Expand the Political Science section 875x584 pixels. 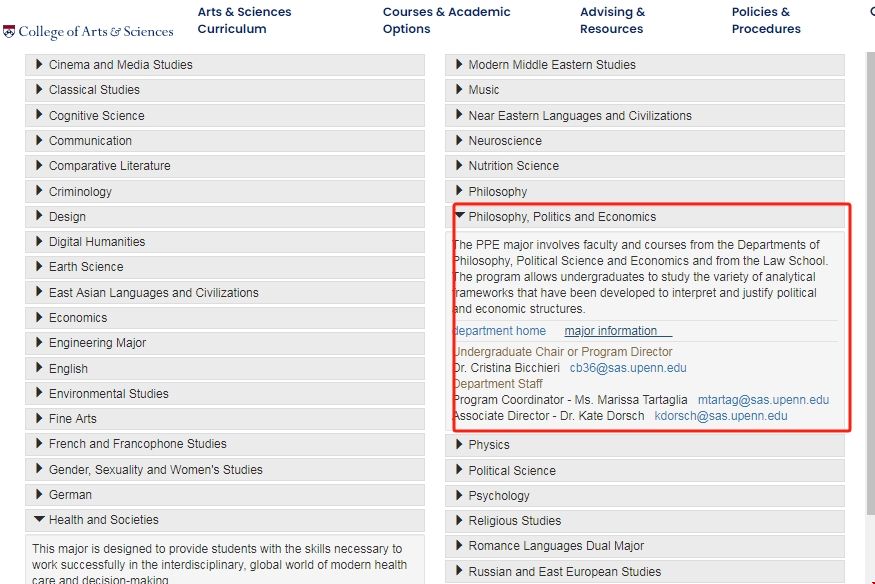point(512,471)
